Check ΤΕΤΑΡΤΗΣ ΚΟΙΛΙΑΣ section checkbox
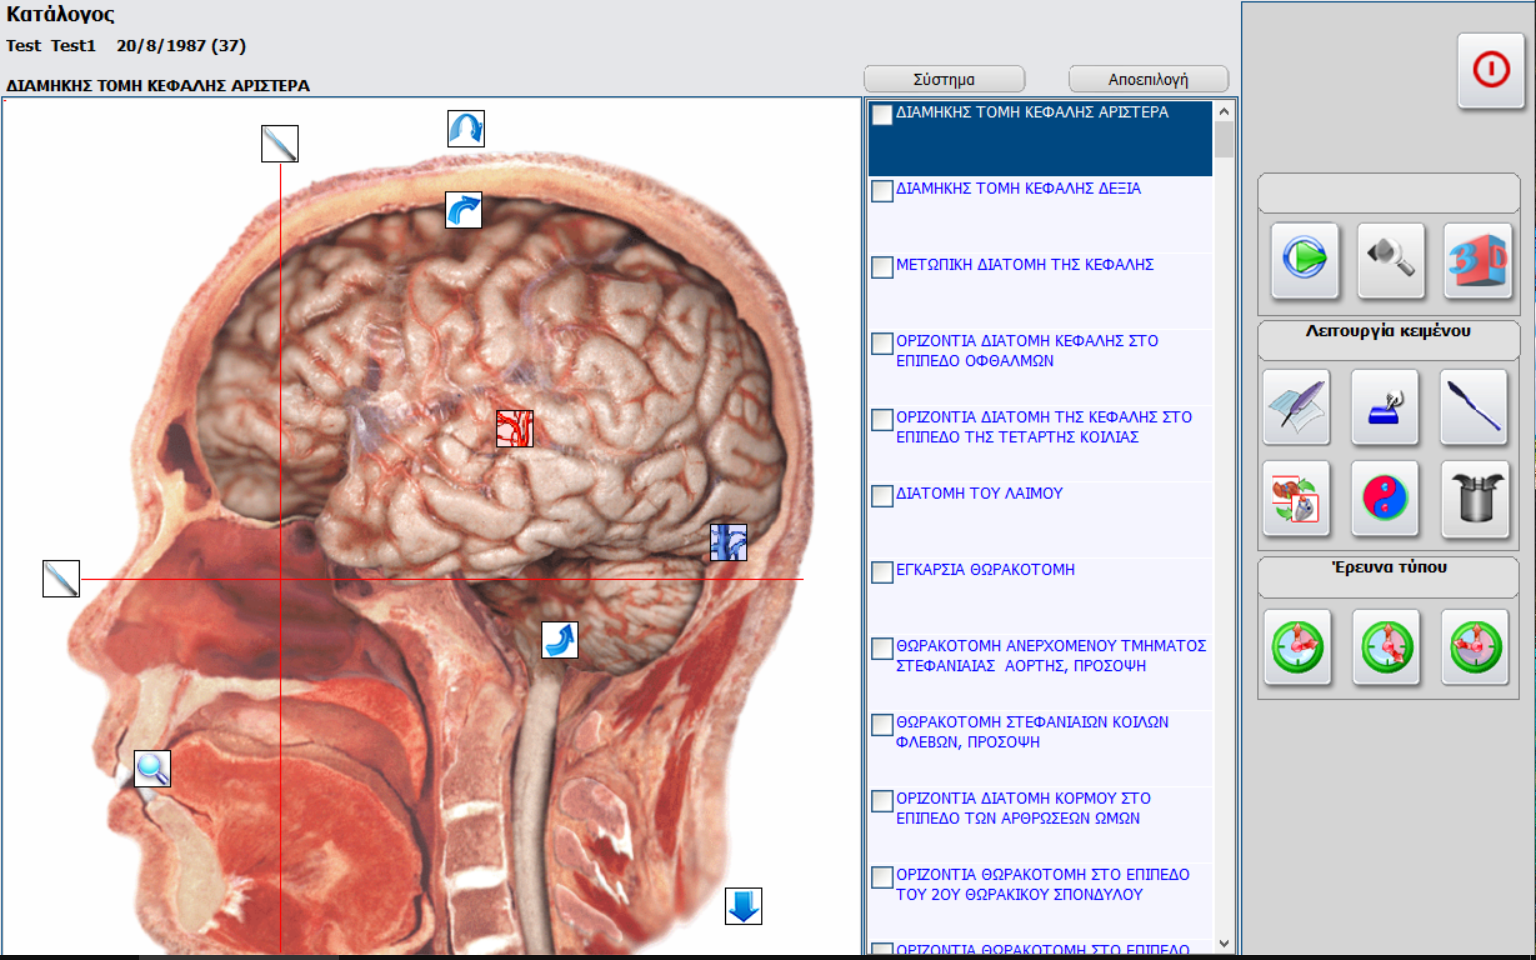 [882, 420]
